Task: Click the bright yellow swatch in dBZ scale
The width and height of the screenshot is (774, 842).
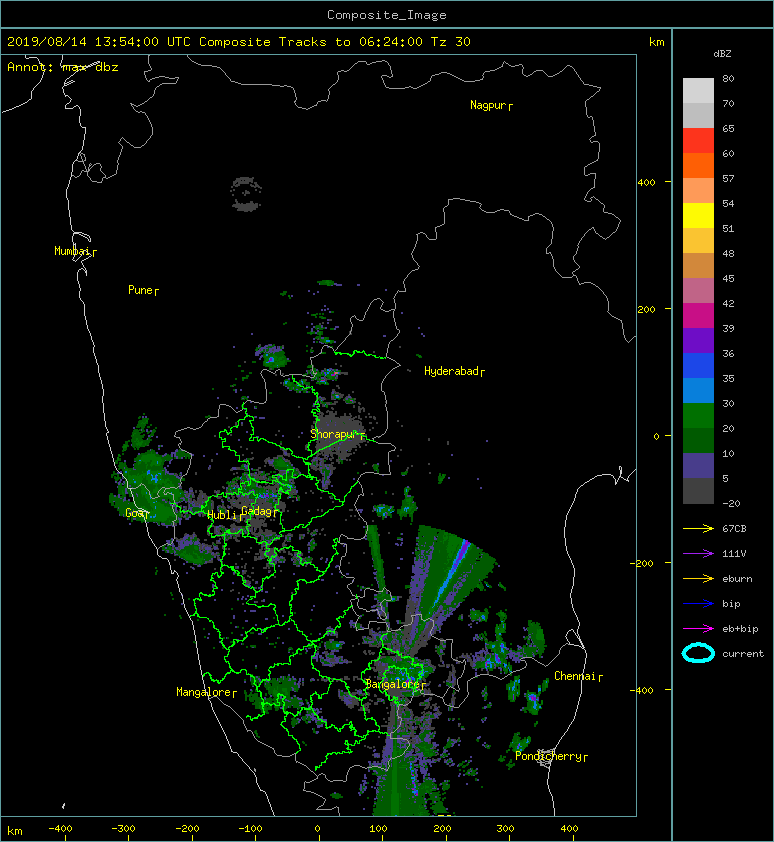Action: coord(698,215)
